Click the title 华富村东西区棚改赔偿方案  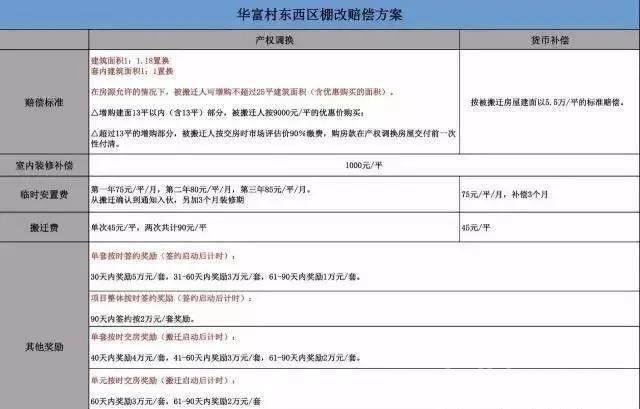(x=322, y=16)
